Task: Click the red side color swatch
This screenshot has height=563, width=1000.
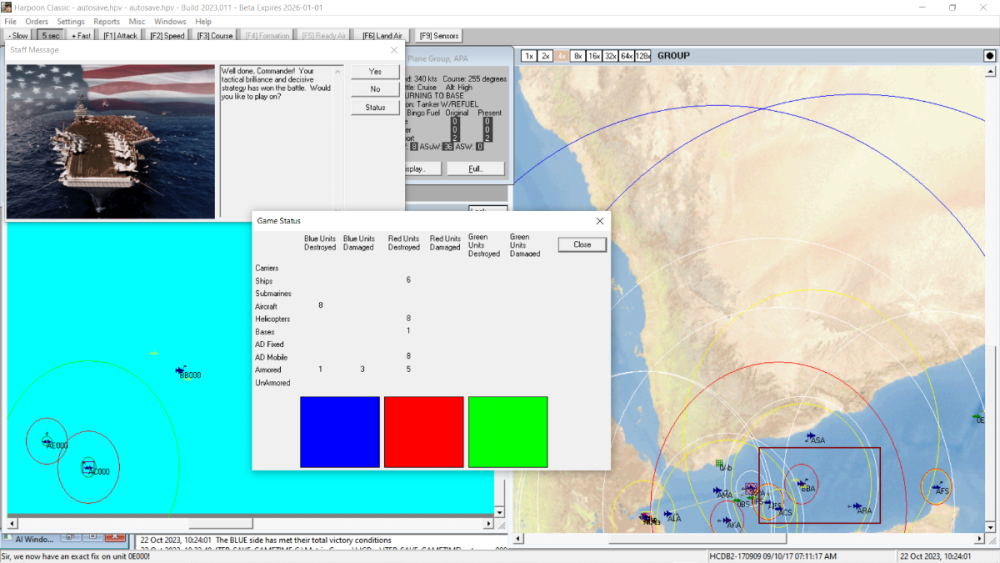Action: (424, 432)
